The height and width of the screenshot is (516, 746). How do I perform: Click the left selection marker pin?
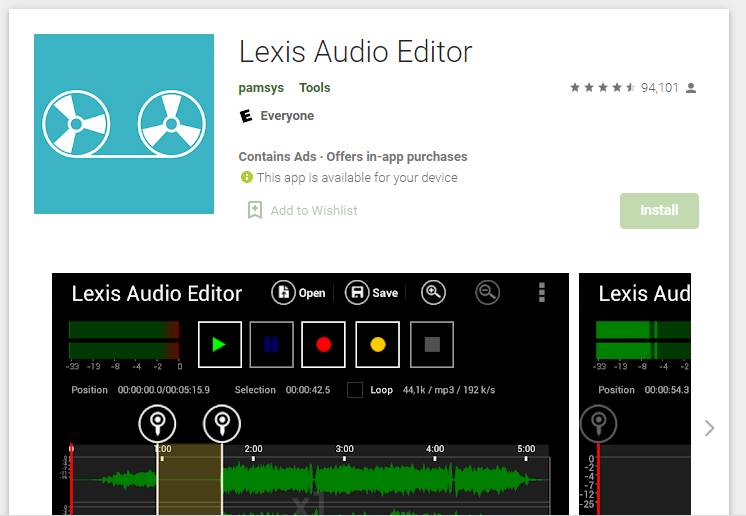click(x=157, y=423)
